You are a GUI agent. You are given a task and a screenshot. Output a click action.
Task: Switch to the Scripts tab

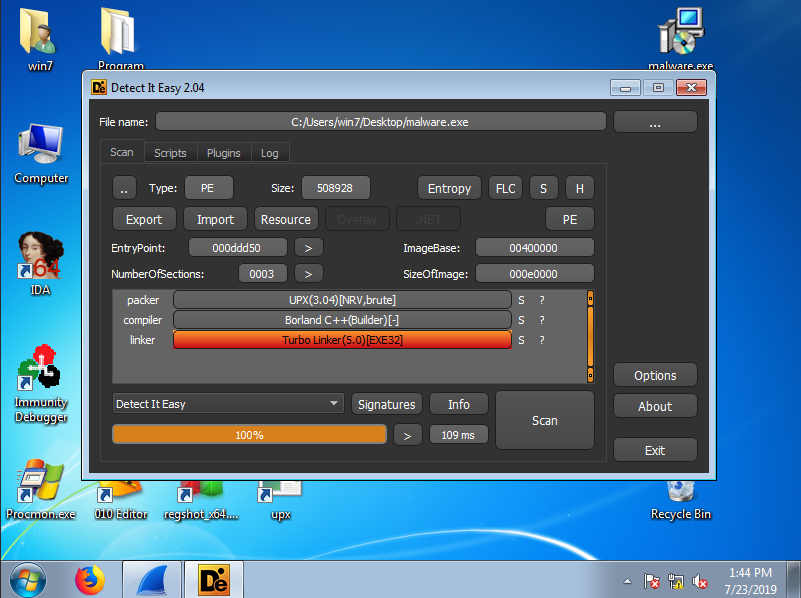coord(170,153)
